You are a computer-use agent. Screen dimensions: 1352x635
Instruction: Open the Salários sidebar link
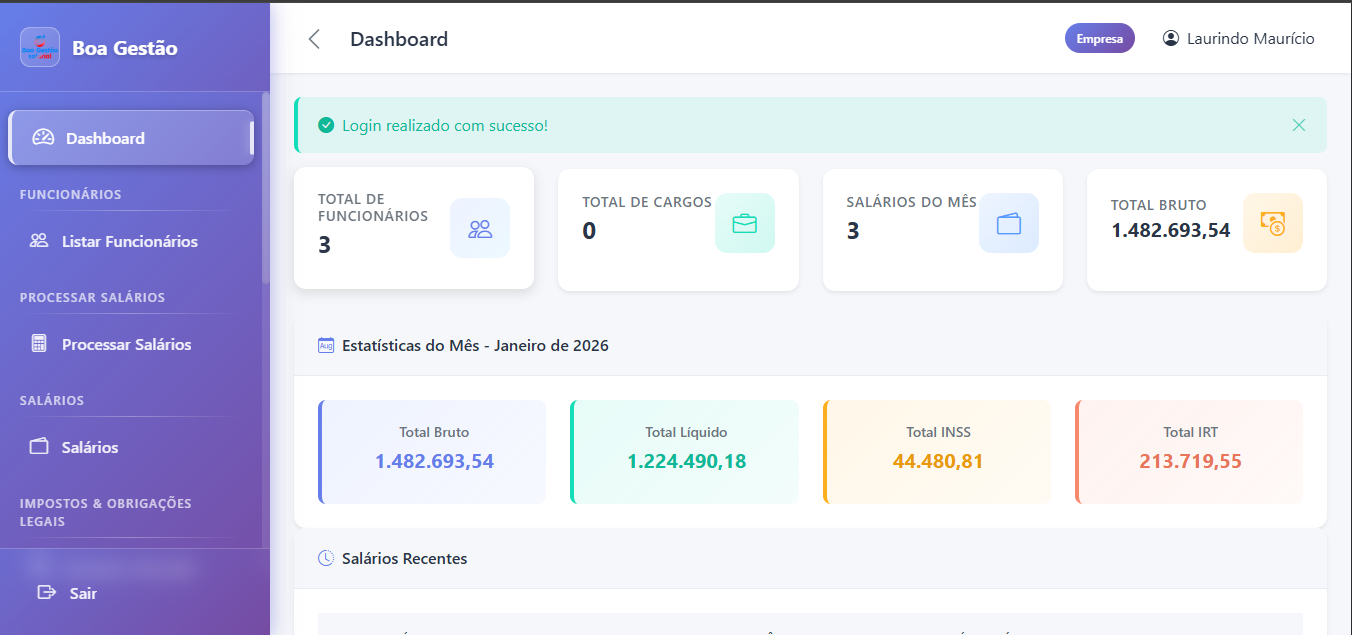[x=89, y=447]
